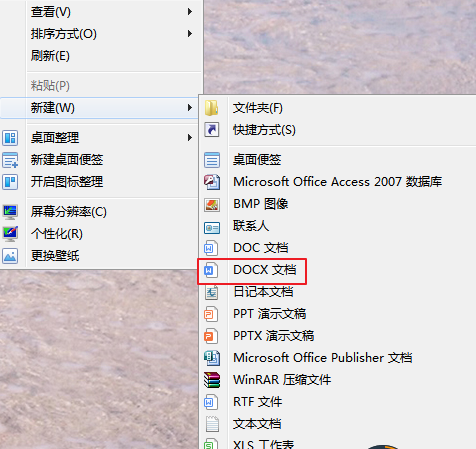Click the shortcut arrow icon beside 快捷方式(S)

point(212,130)
